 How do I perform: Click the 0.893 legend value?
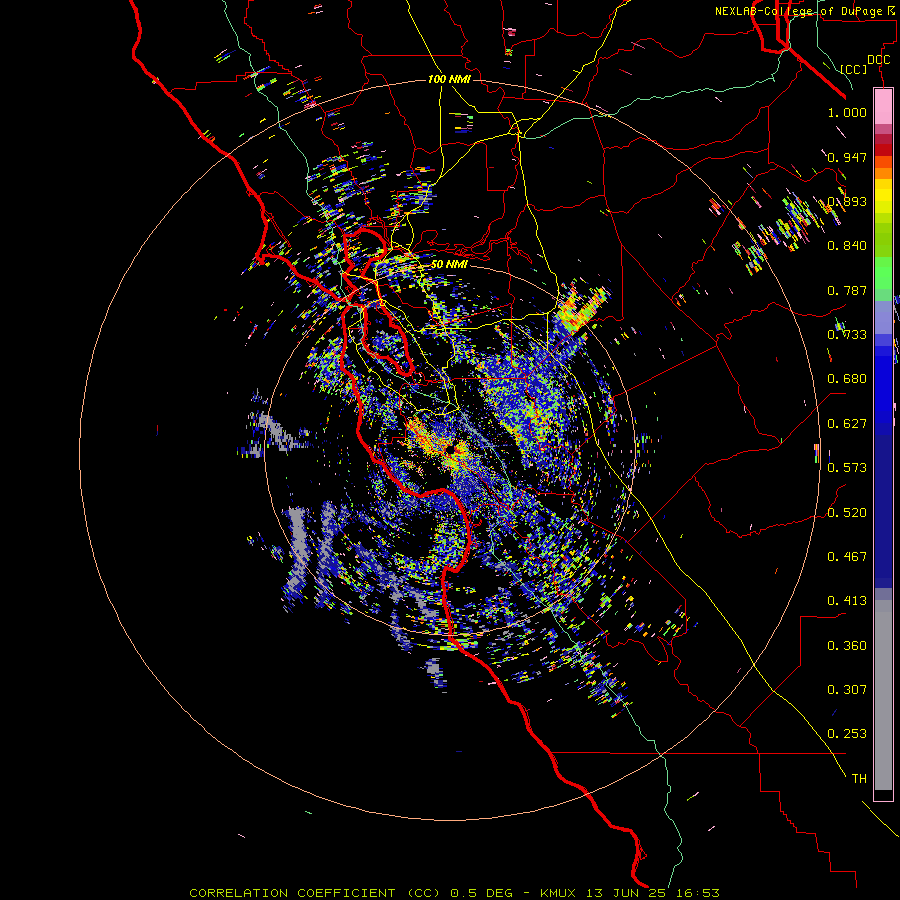(x=847, y=201)
